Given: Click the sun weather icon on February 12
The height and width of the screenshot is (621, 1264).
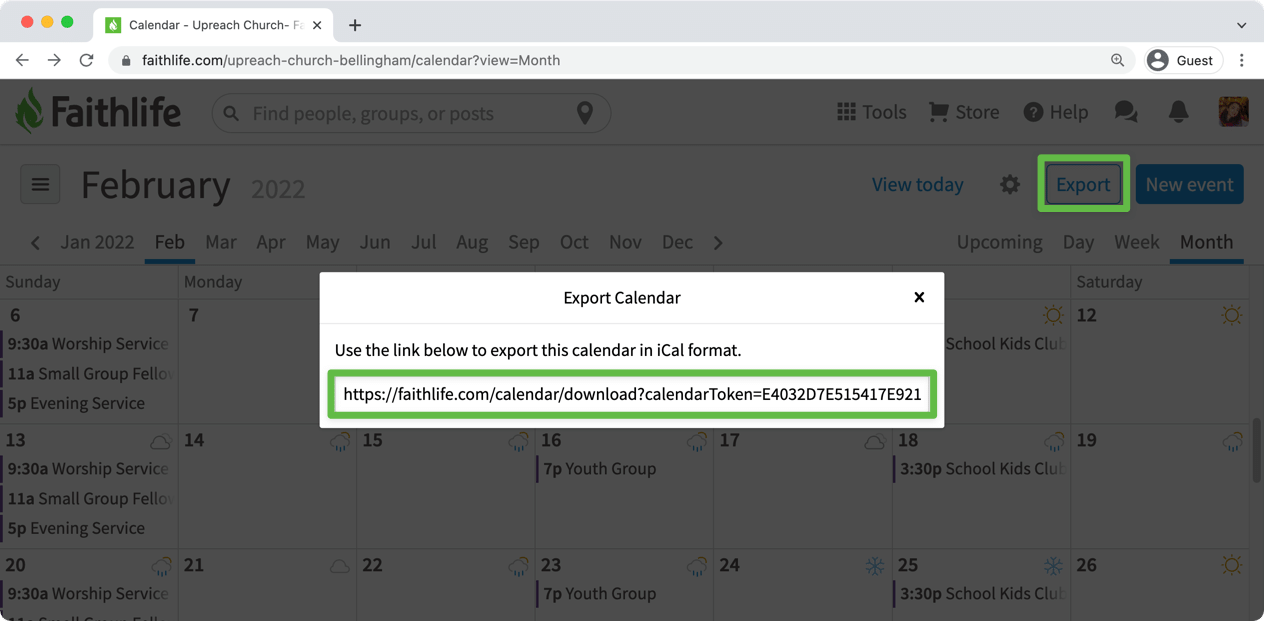Looking at the screenshot, I should coord(1232,316).
